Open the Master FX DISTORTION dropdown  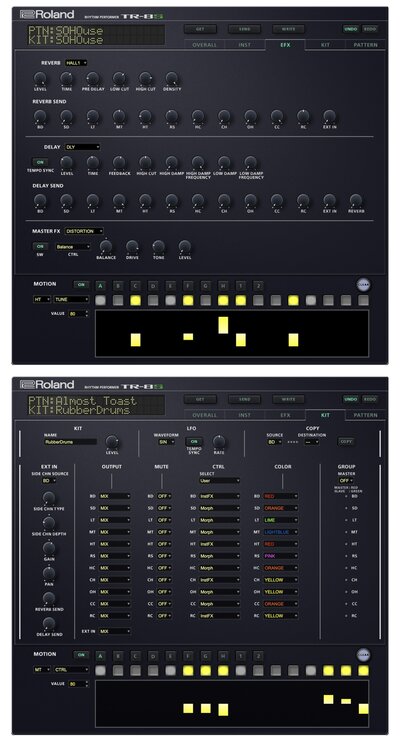[84, 231]
